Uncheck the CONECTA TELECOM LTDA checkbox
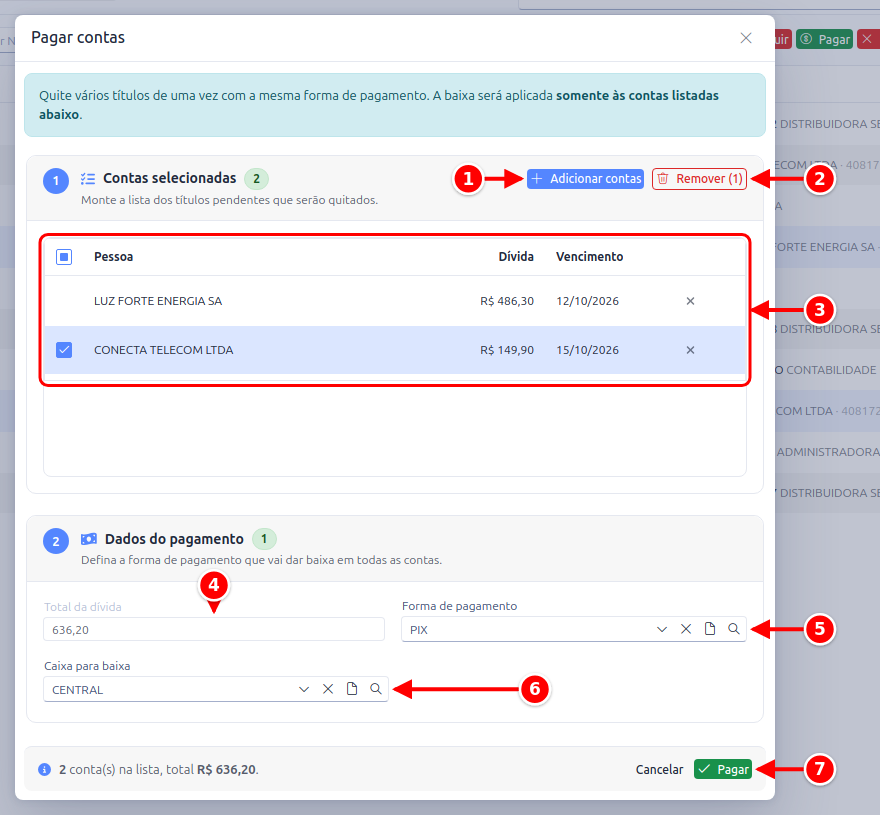880x815 pixels. [x=64, y=350]
